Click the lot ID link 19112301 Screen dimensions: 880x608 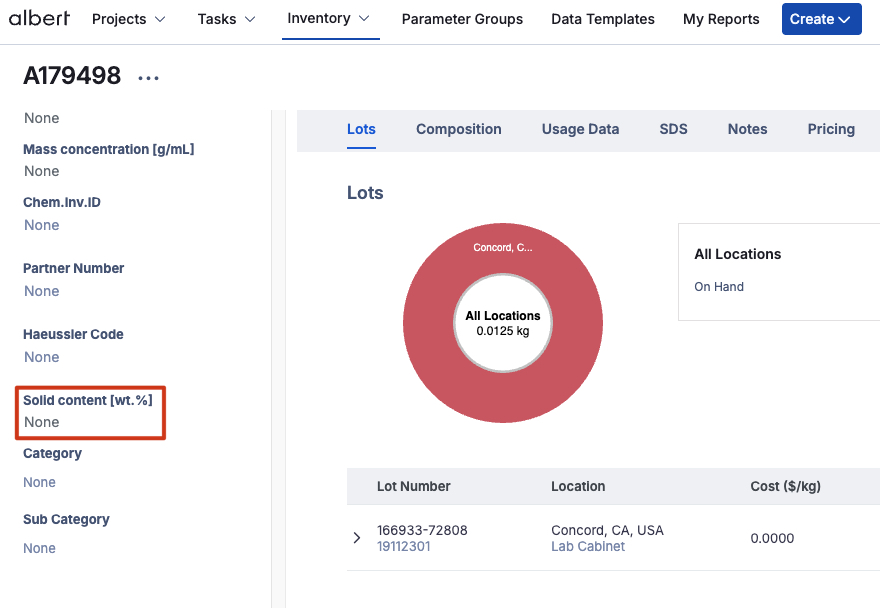pos(403,547)
